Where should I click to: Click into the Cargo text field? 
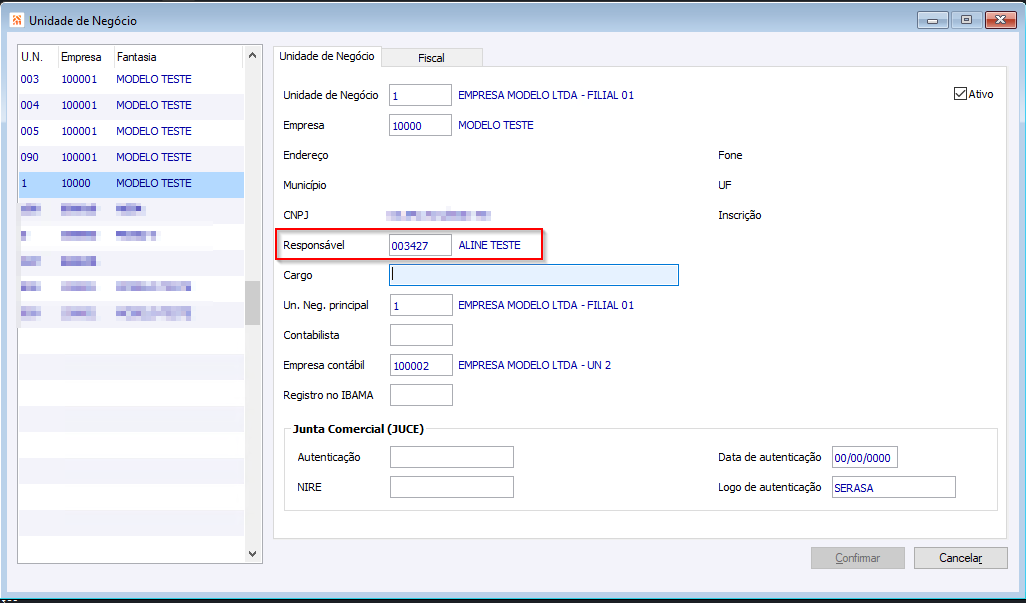pyautogui.click(x=534, y=275)
